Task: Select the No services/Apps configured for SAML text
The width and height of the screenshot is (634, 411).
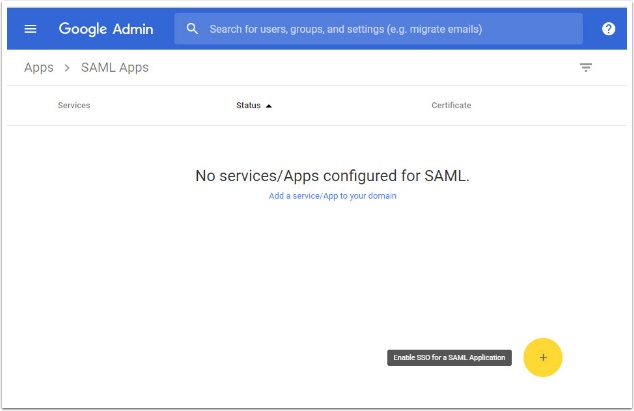Action: [x=332, y=176]
